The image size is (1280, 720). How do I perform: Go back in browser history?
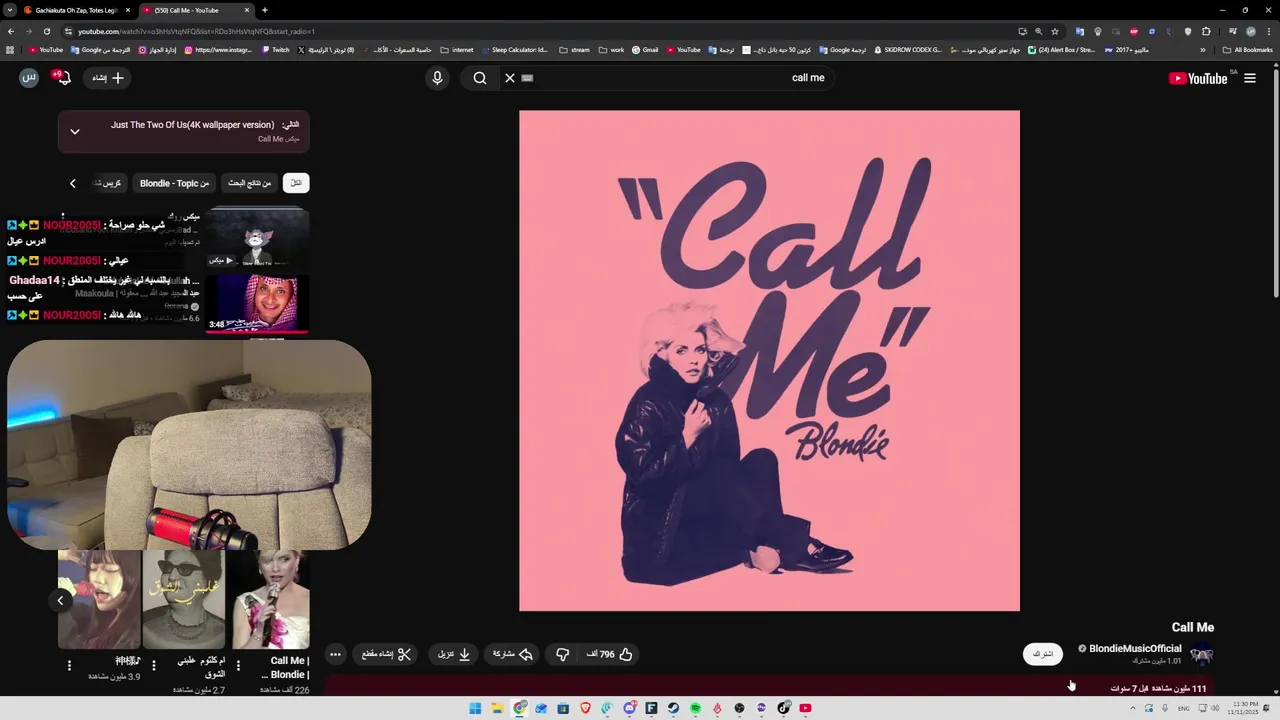point(11,31)
